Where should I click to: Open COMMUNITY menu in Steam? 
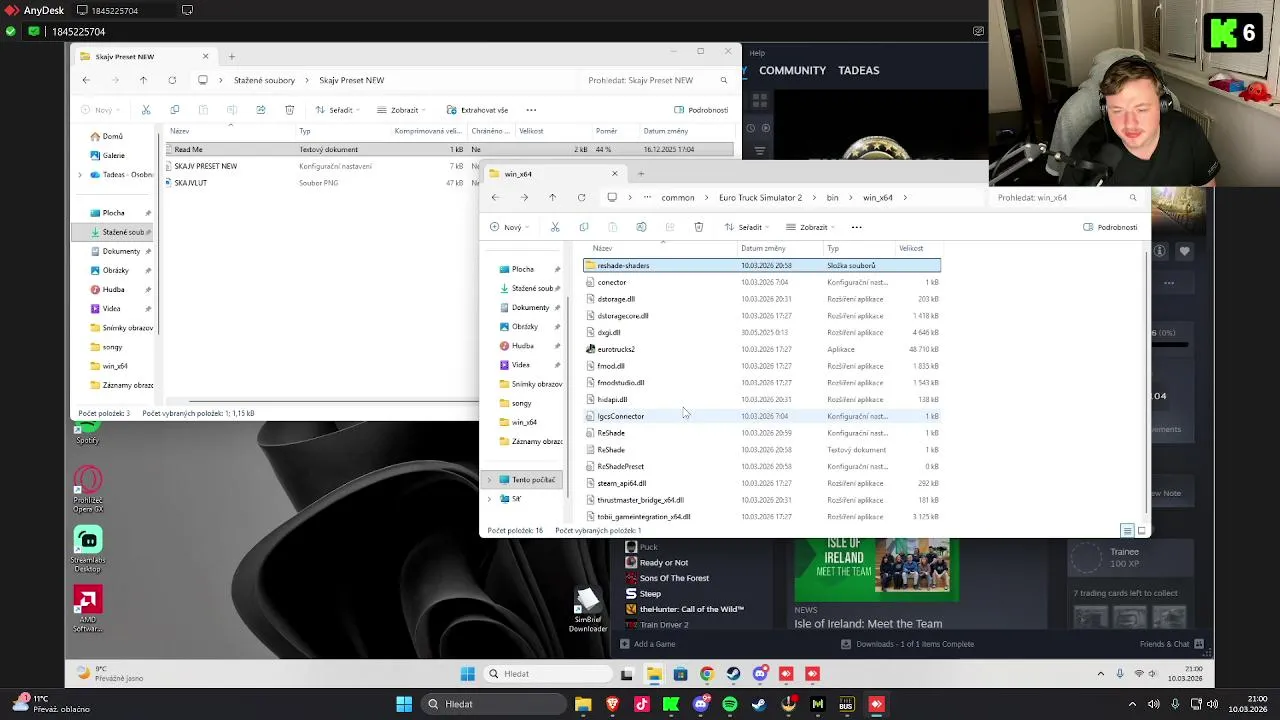coord(792,71)
